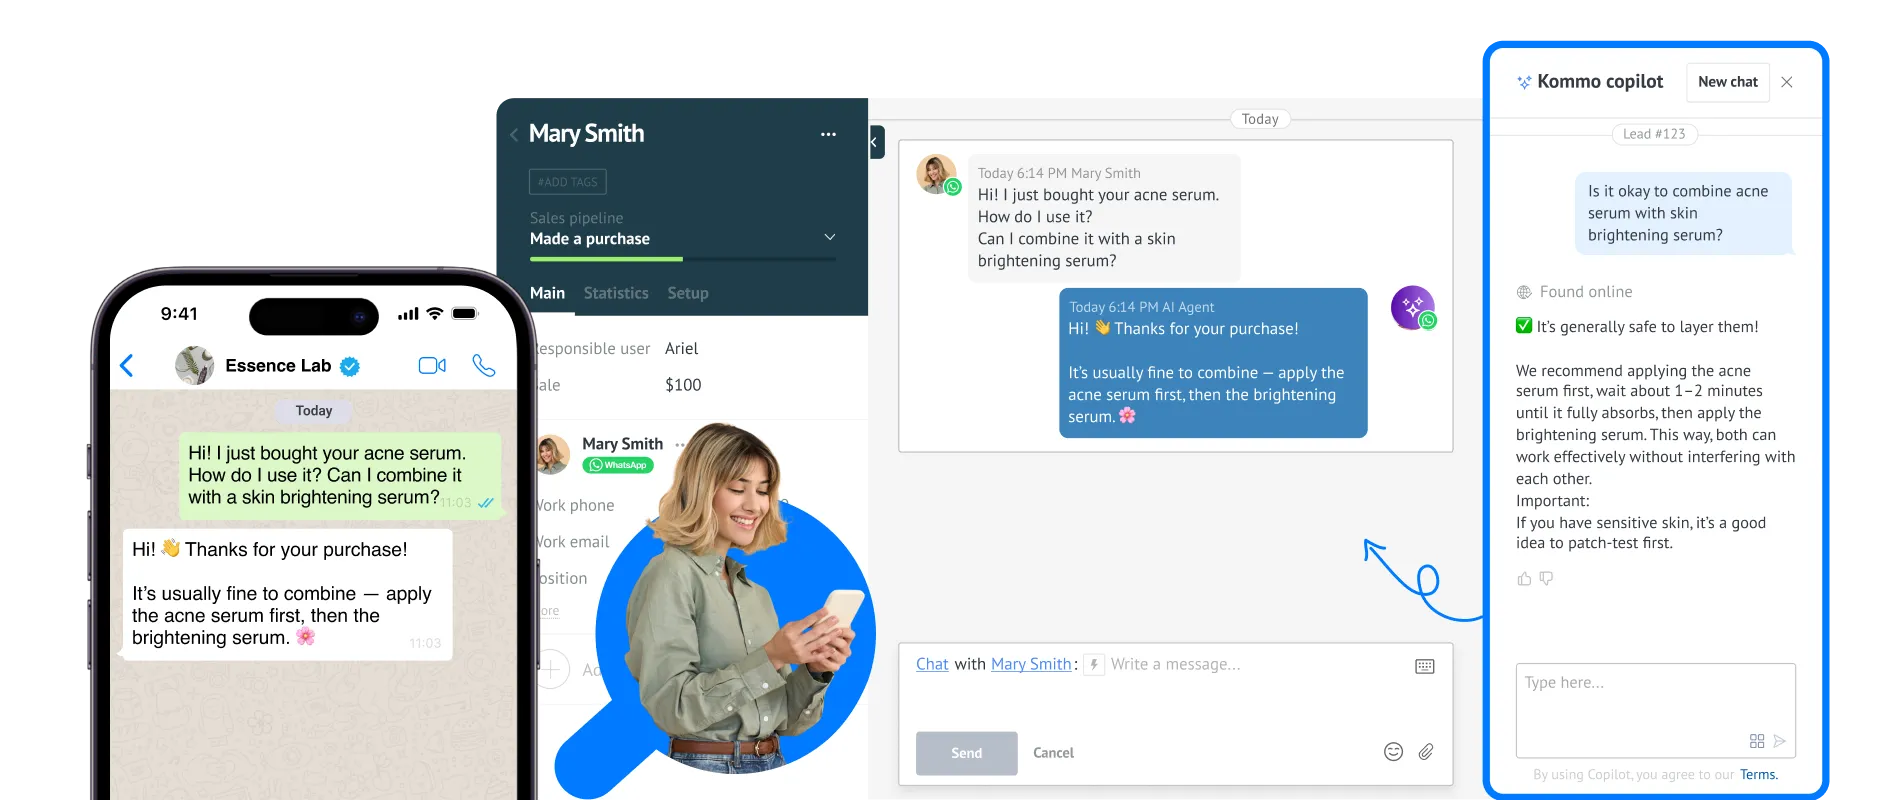Click the WhatsApp badge under contact

(x=617, y=465)
